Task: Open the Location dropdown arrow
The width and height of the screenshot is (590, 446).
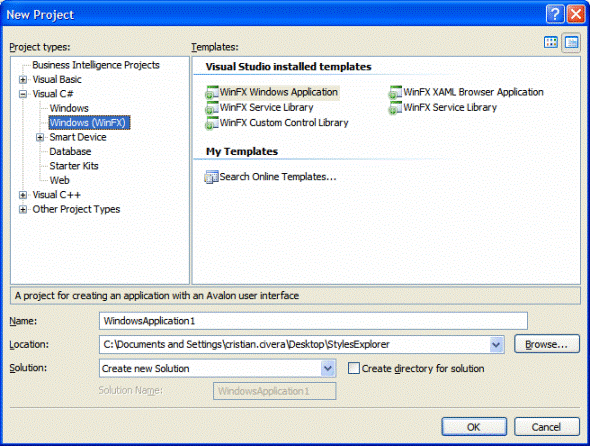Action: 496,344
